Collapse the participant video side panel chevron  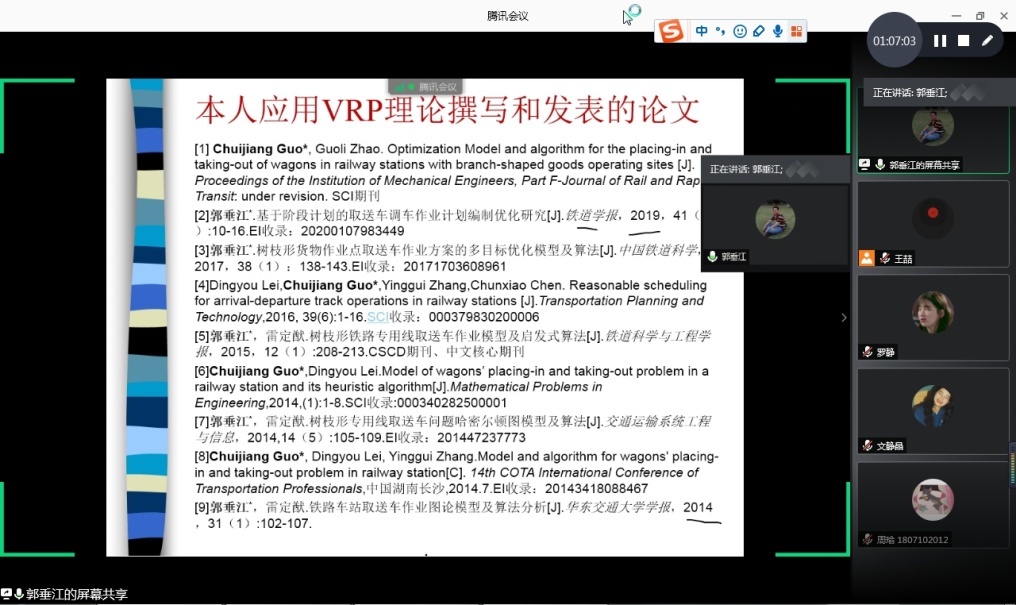click(844, 317)
